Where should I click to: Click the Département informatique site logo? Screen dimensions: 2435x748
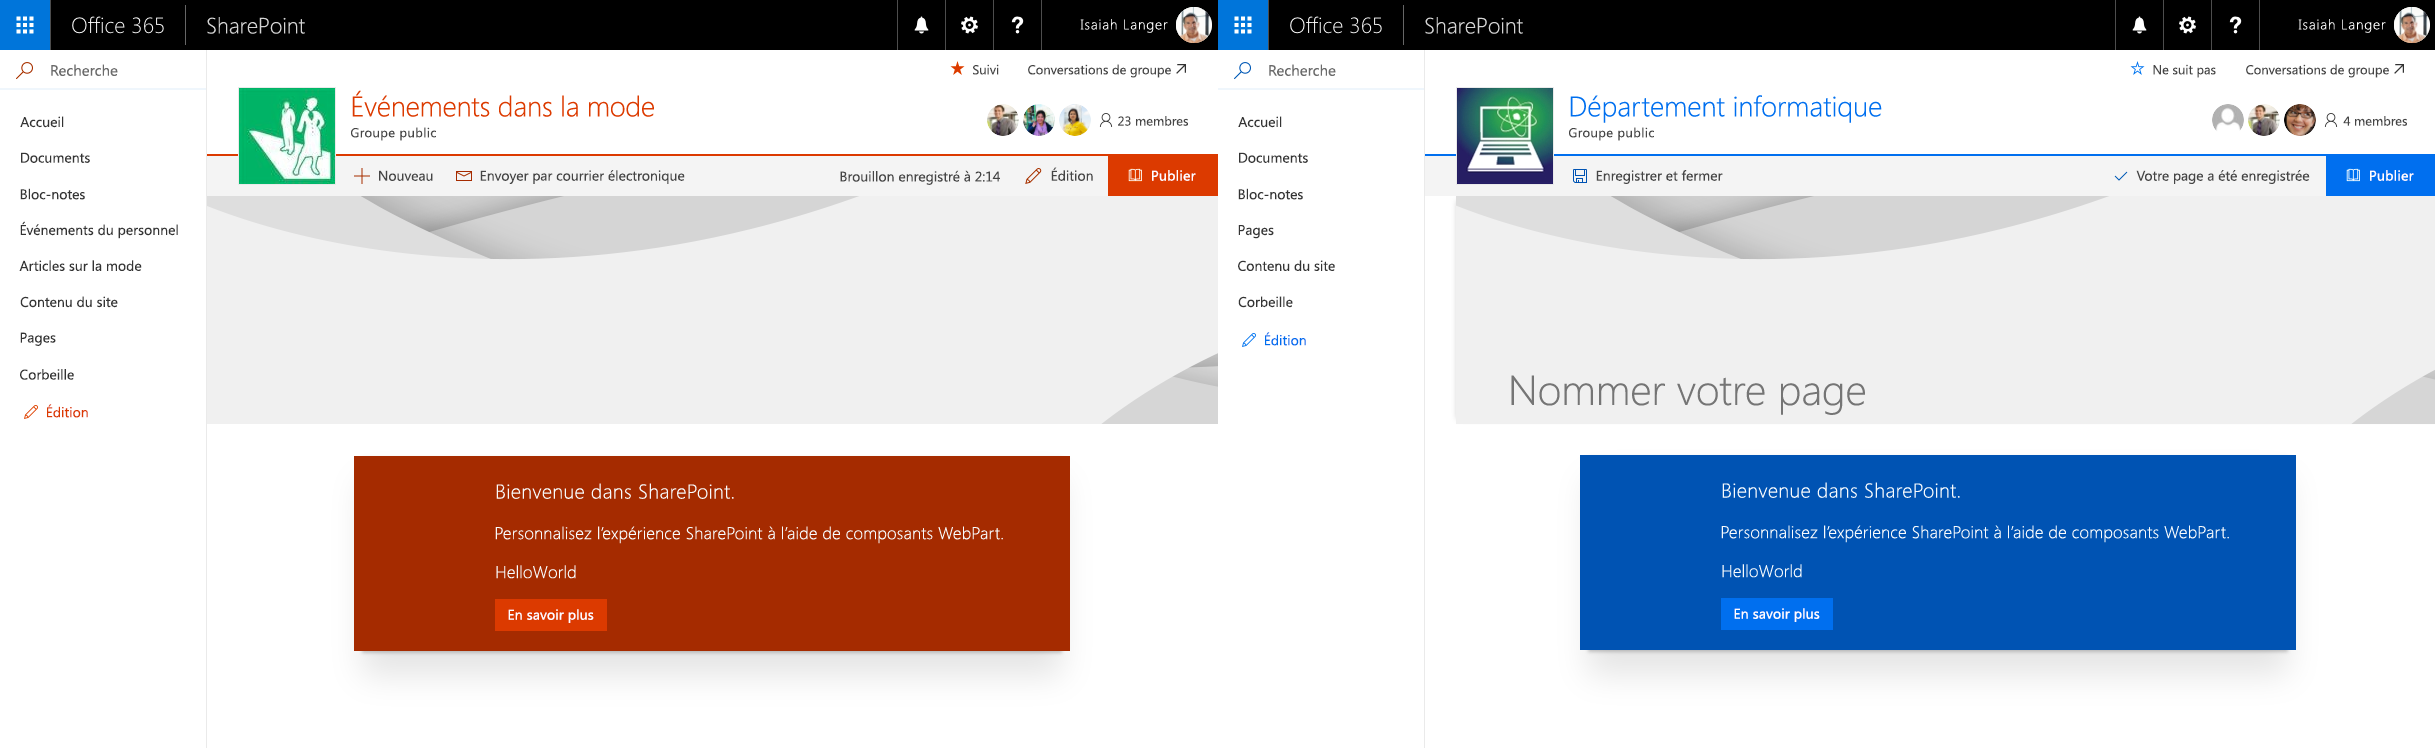pos(1505,136)
